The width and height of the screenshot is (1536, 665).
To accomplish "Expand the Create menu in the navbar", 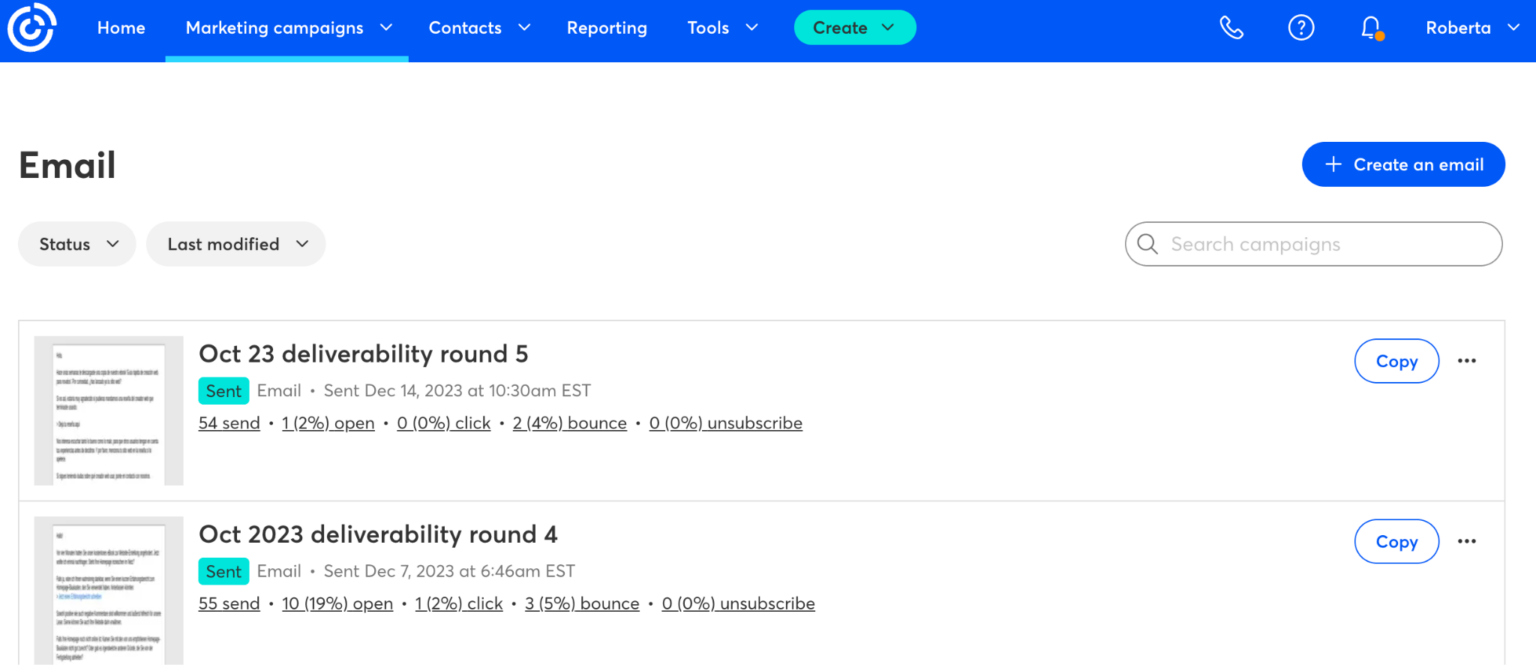I will coord(854,27).
